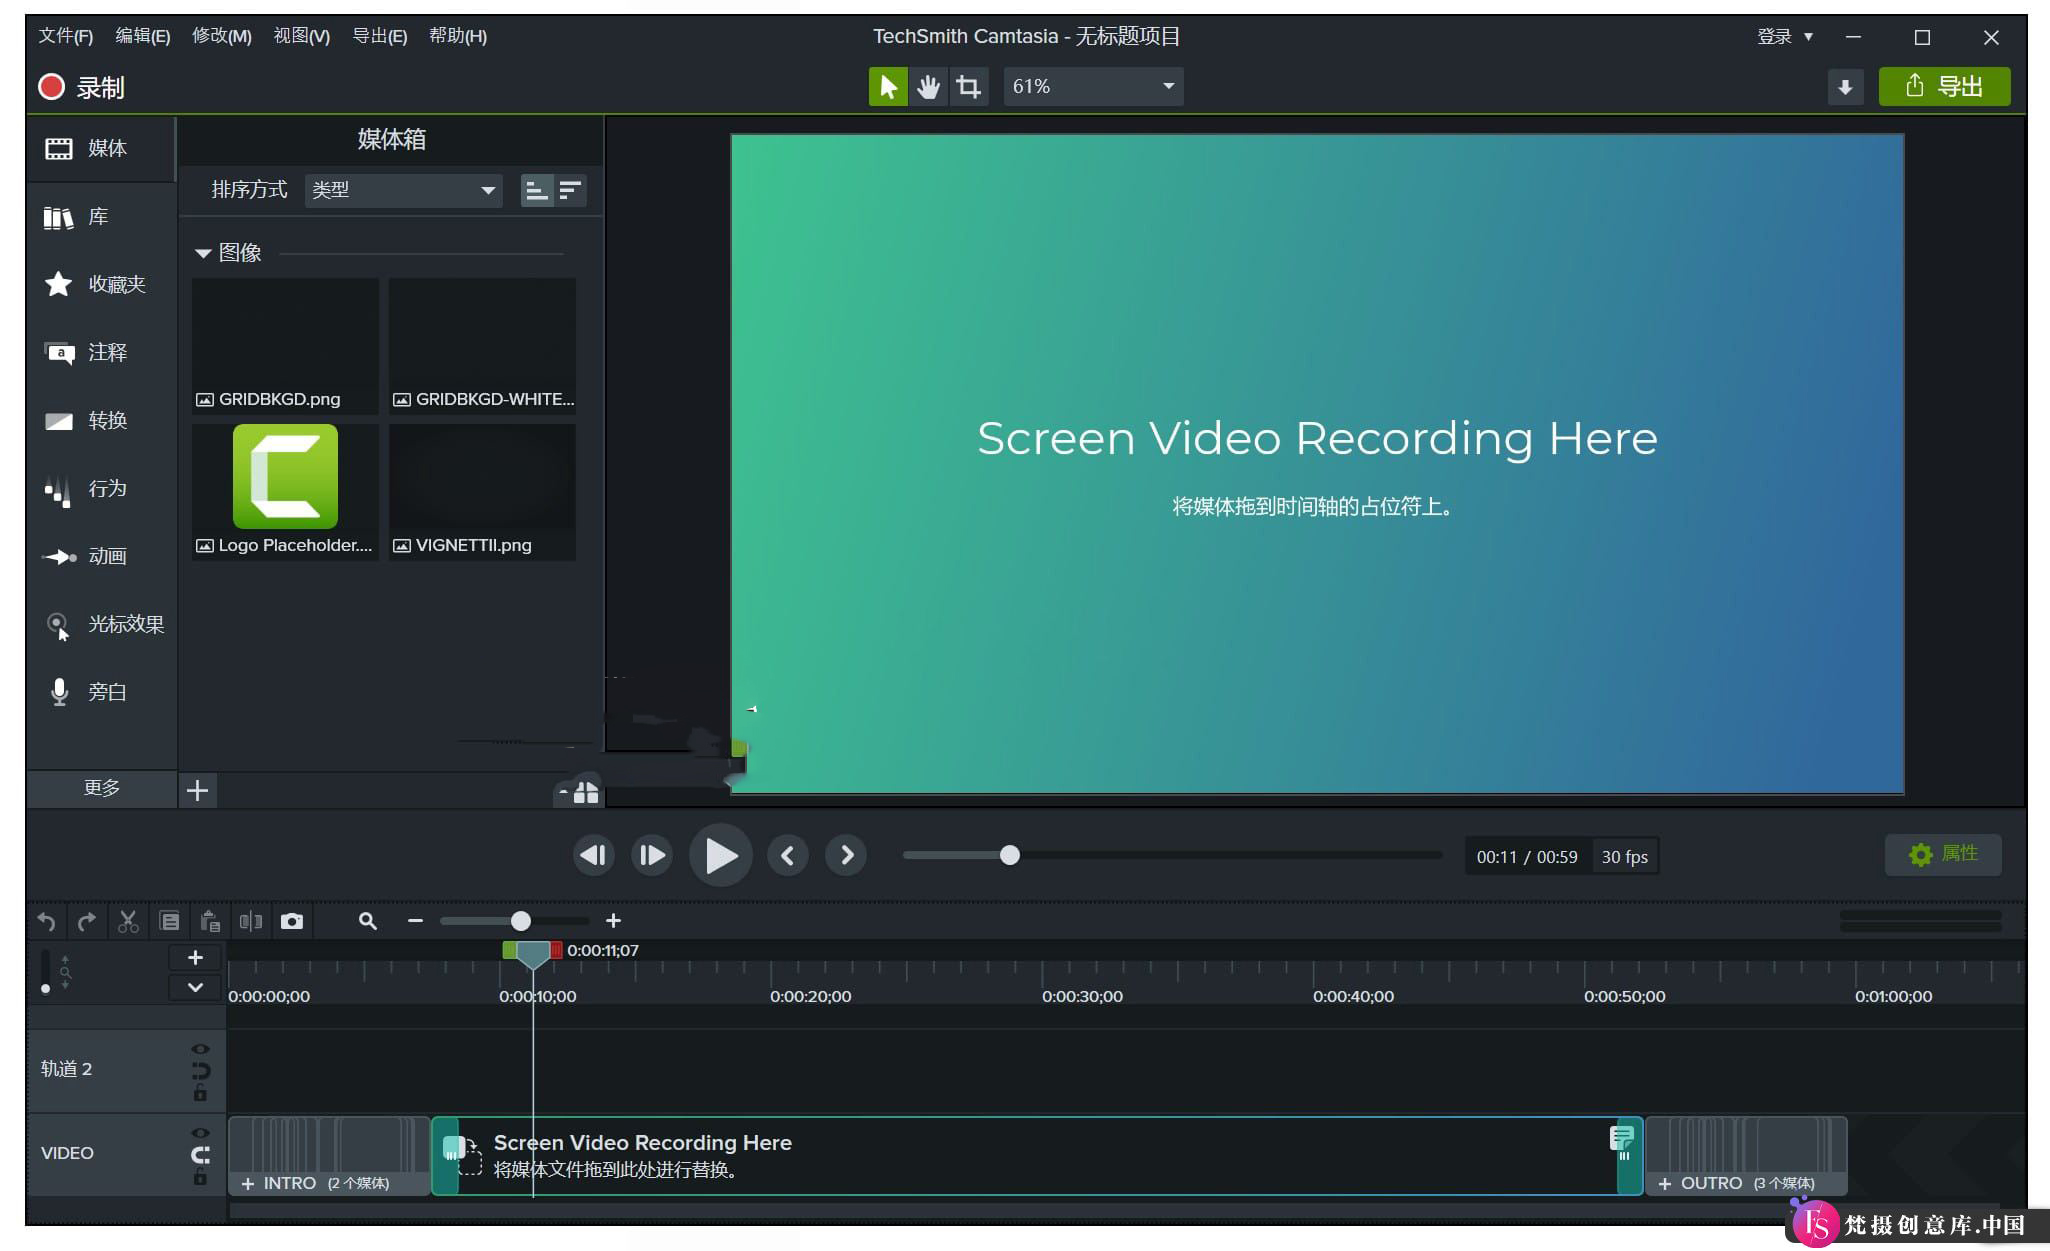Viewport: 2050px width, 1251px height.
Task: Open the 61% canvas zoom dropdown
Action: click(1093, 87)
